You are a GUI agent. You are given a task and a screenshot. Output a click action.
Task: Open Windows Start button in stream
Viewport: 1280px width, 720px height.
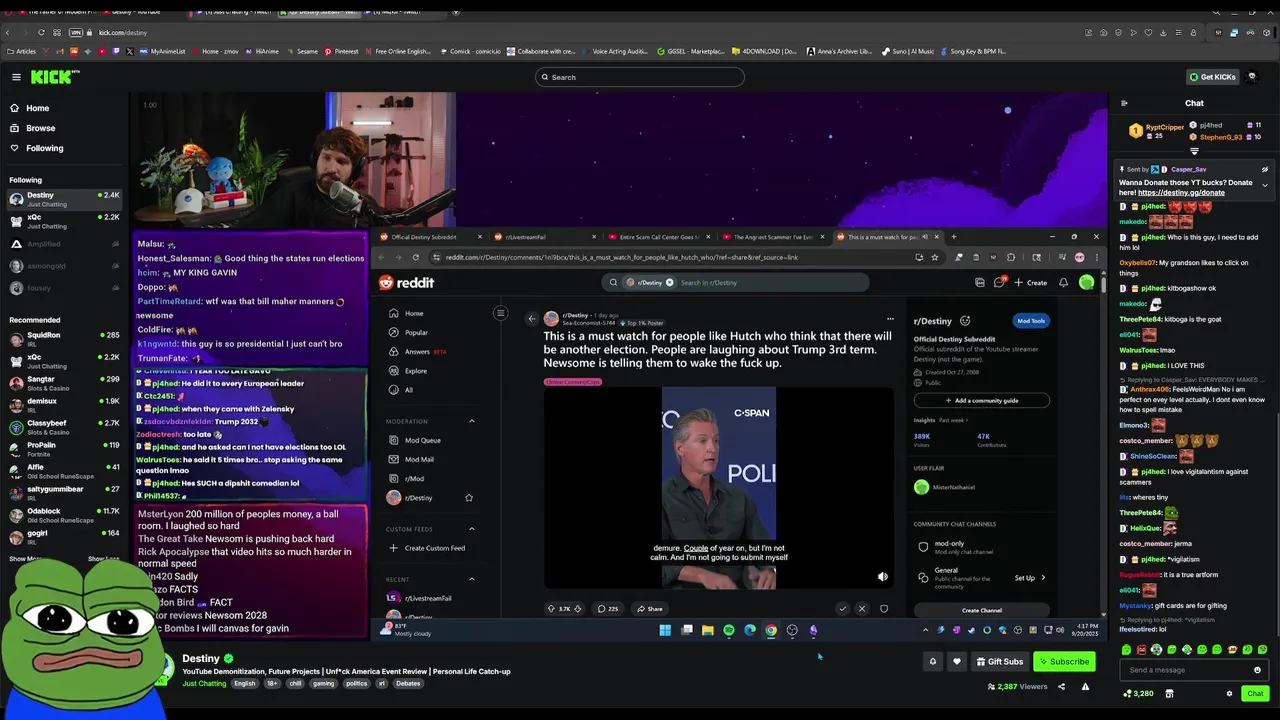(x=665, y=630)
